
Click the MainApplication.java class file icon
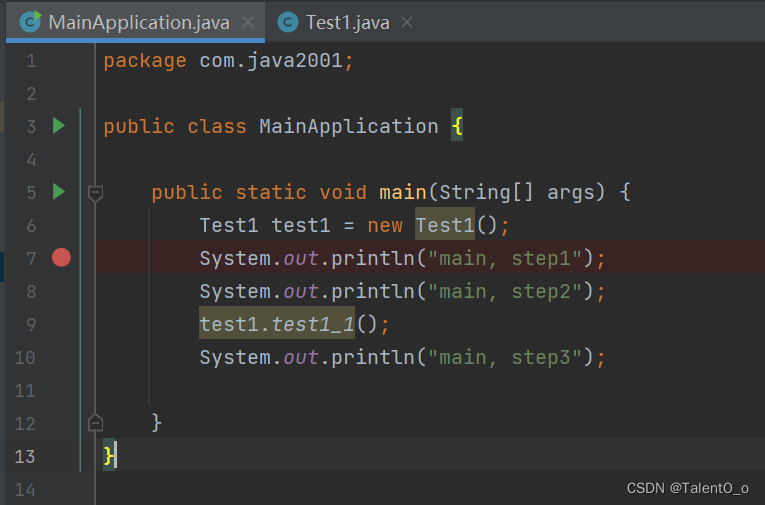tap(30, 22)
